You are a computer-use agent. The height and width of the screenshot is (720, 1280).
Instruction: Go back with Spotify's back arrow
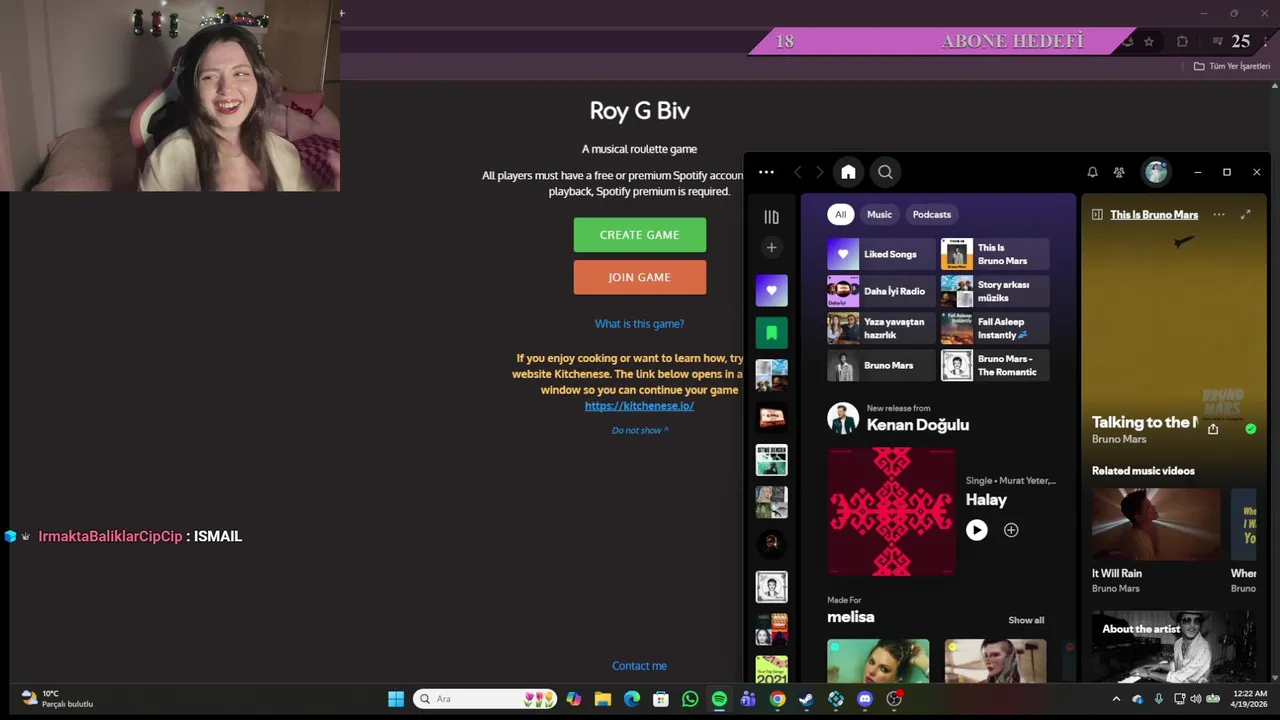click(x=797, y=172)
